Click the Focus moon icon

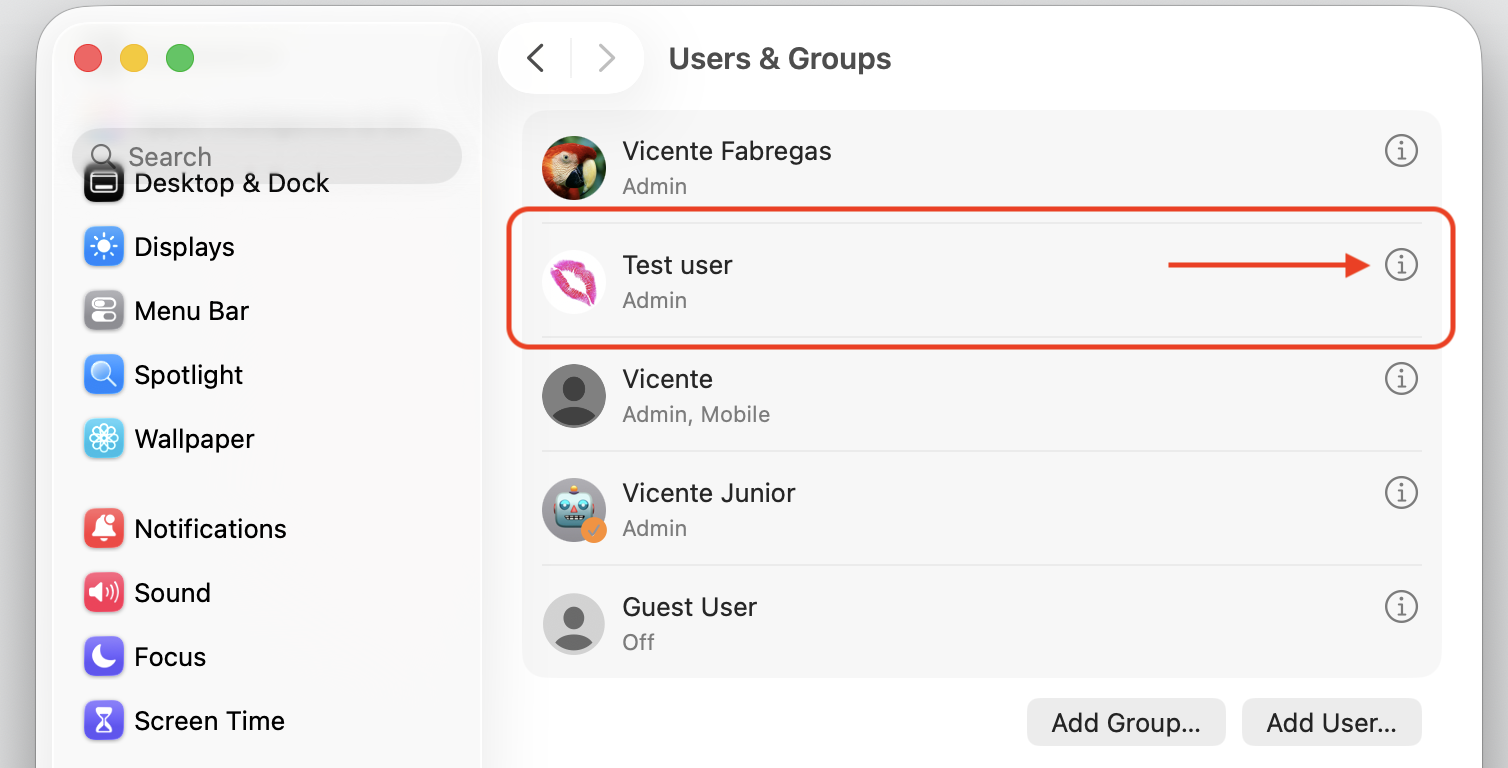tap(104, 657)
